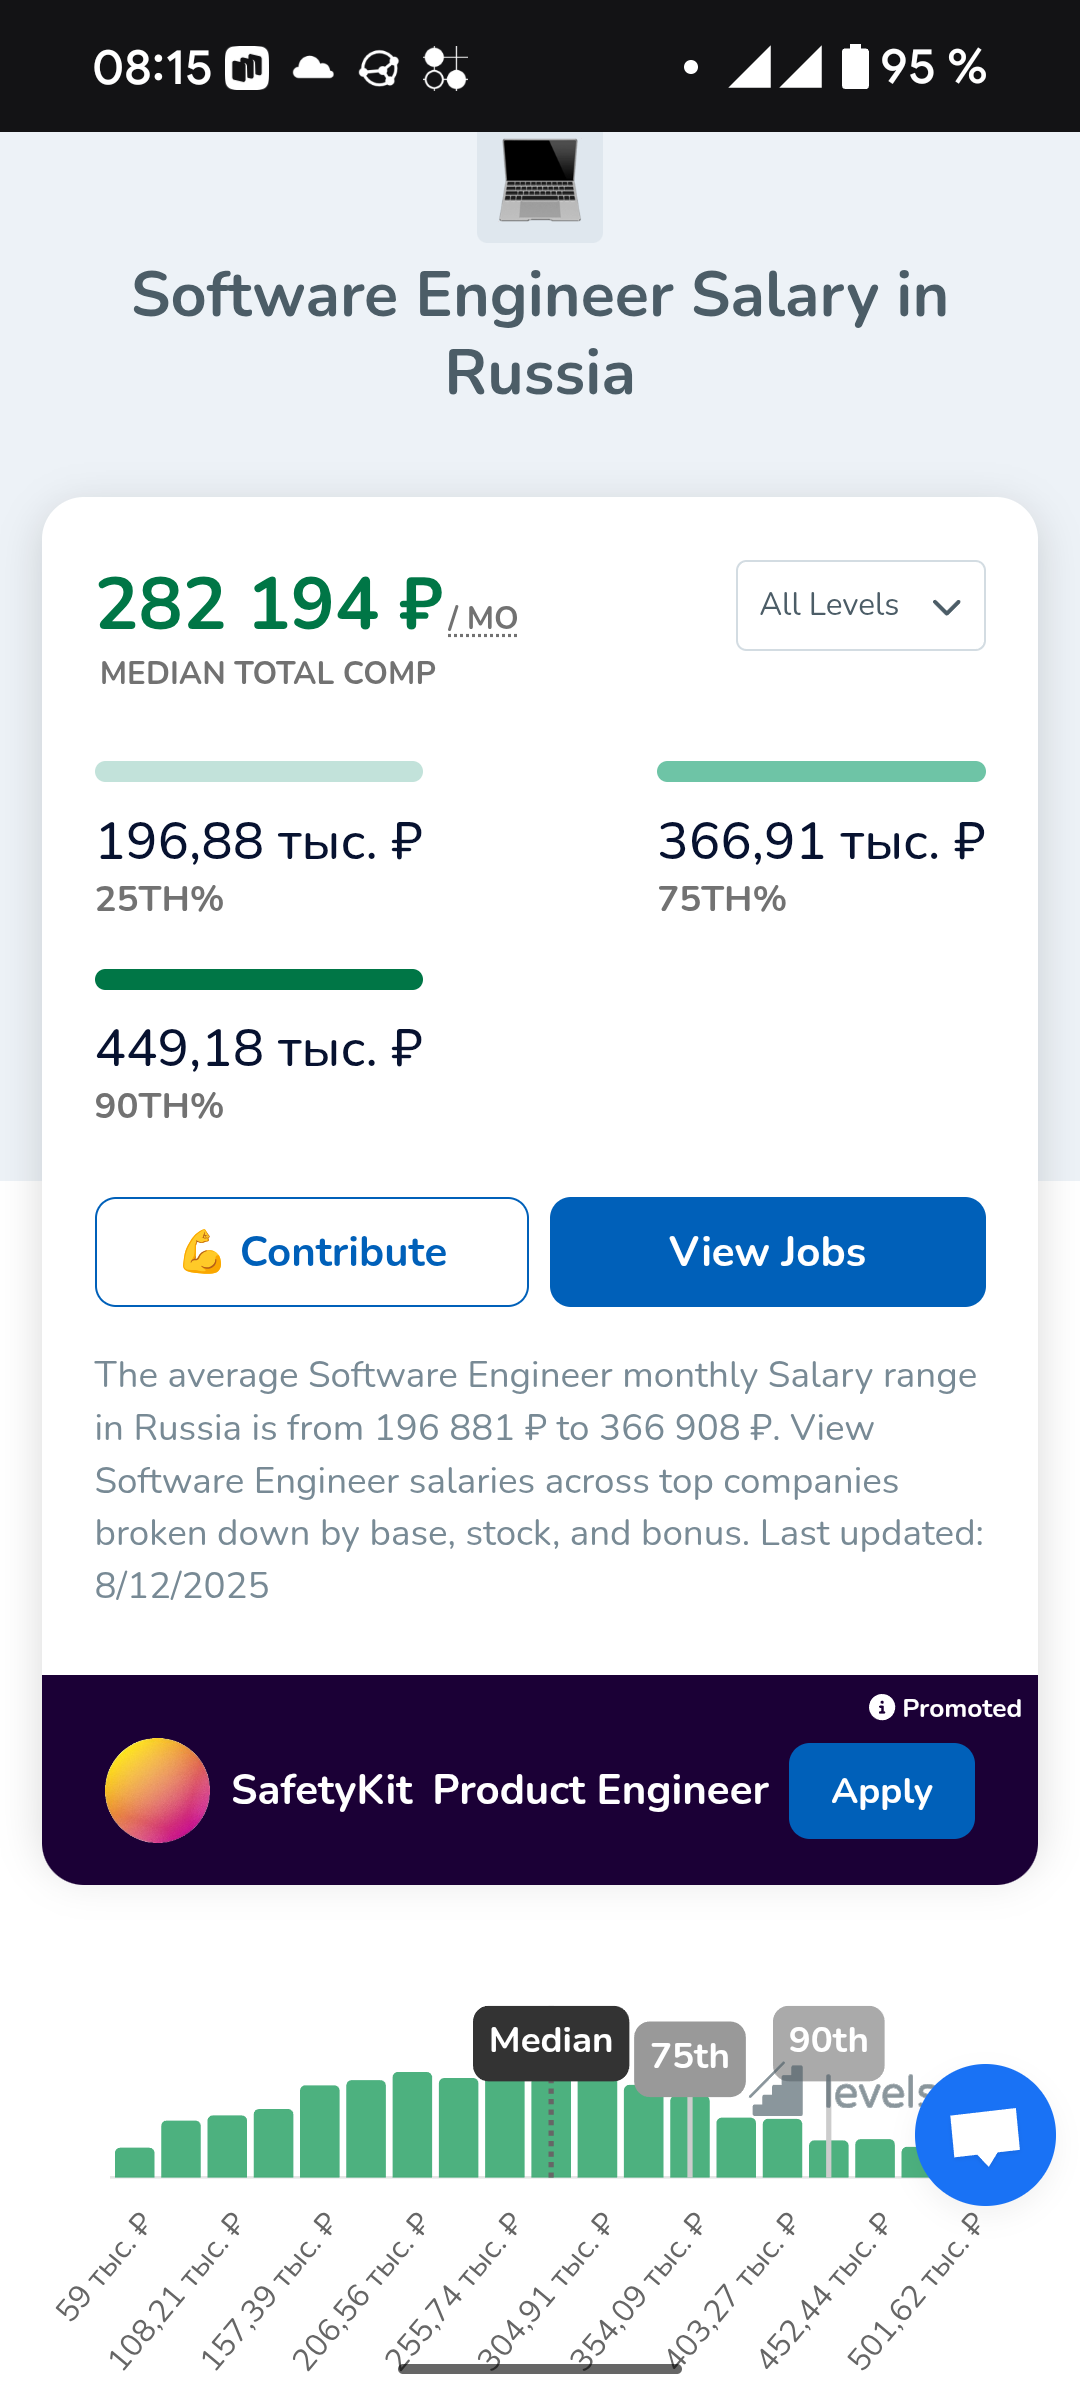The width and height of the screenshot is (1080, 2400).
Task: Tap the cloud icon in status bar
Action: click(x=313, y=68)
